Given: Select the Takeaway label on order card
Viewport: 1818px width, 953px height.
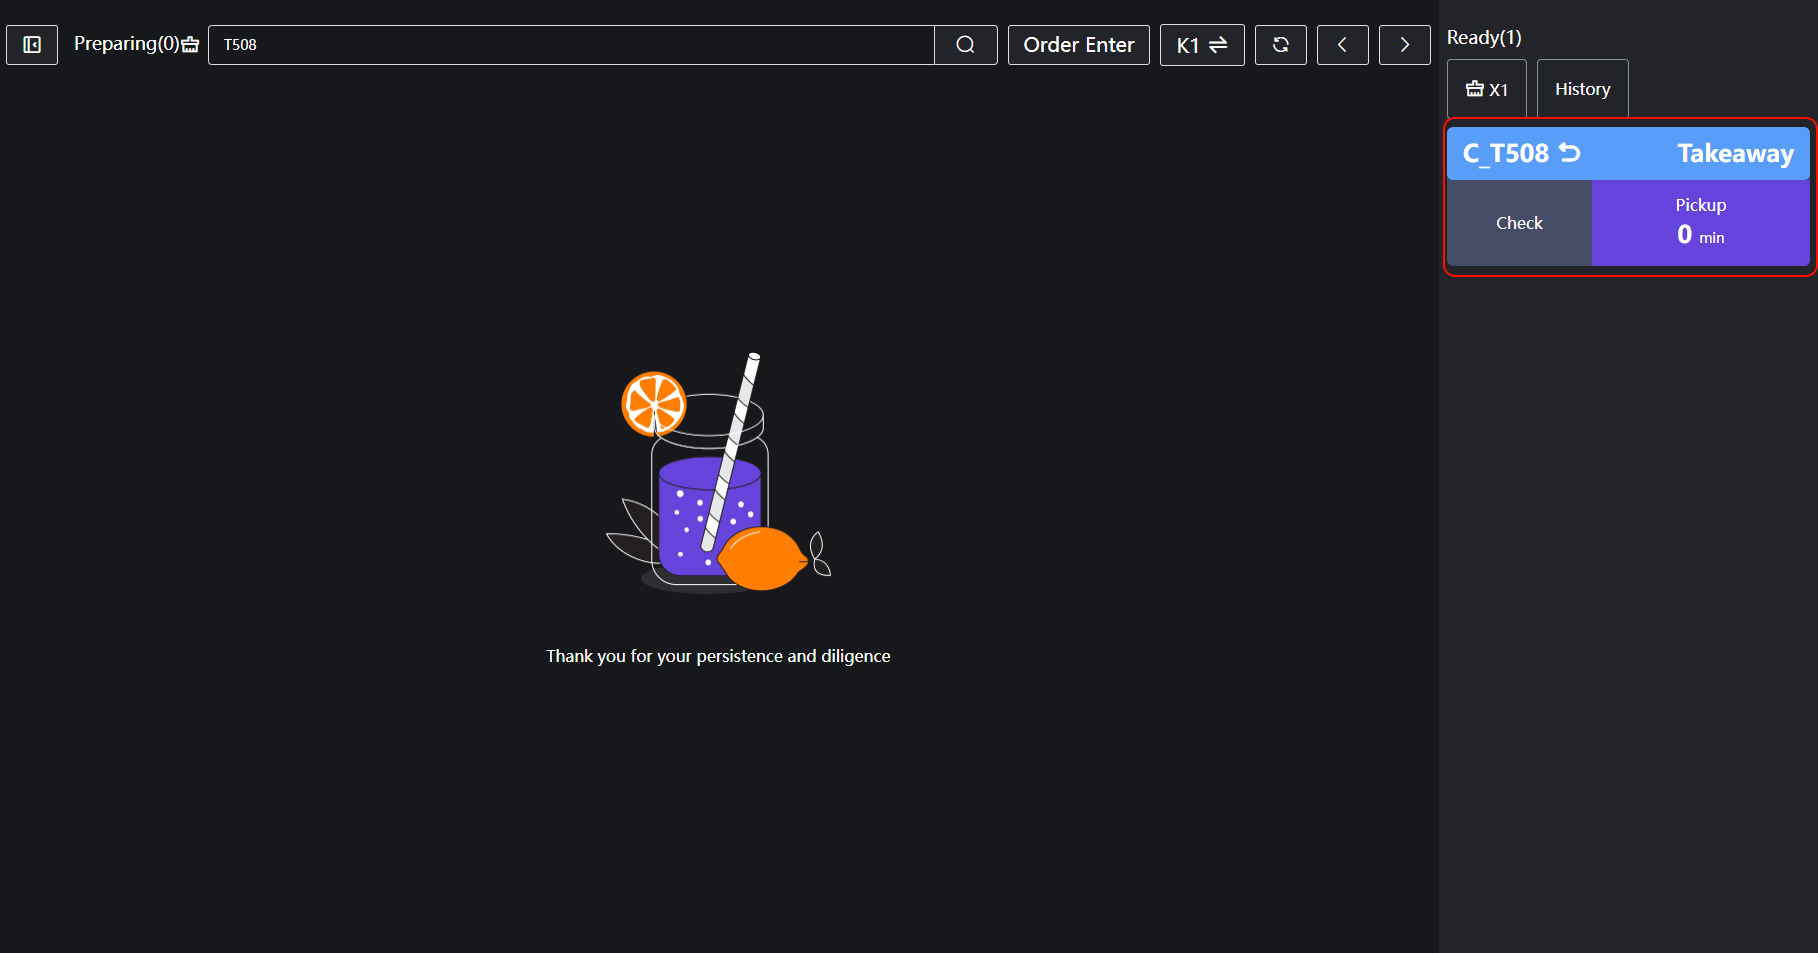Looking at the screenshot, I should click(1735, 153).
